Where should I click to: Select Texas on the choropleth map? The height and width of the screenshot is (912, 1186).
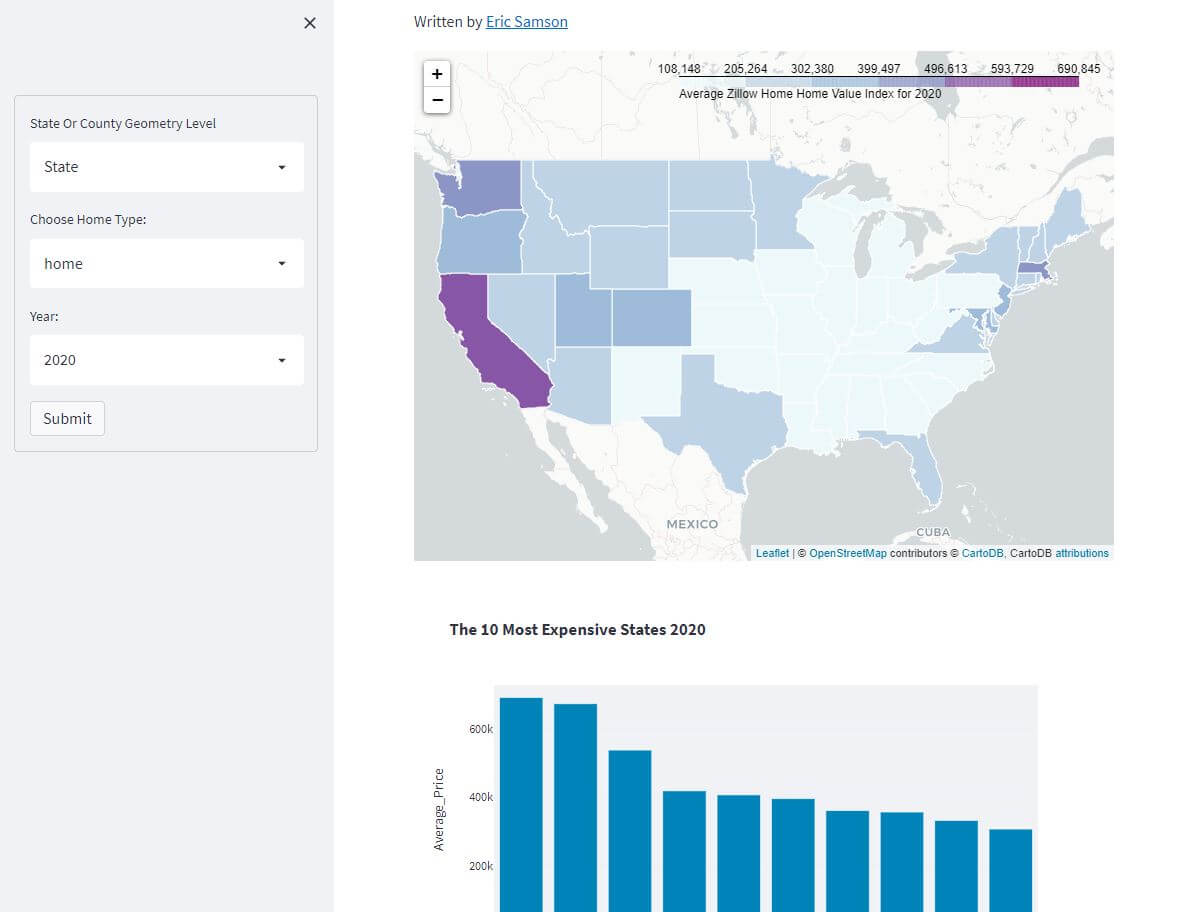720,420
